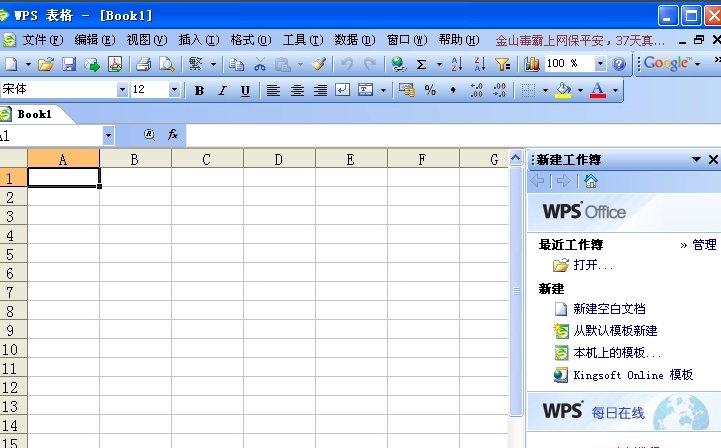
Task: Apply currency style icon
Action: (x=406, y=90)
